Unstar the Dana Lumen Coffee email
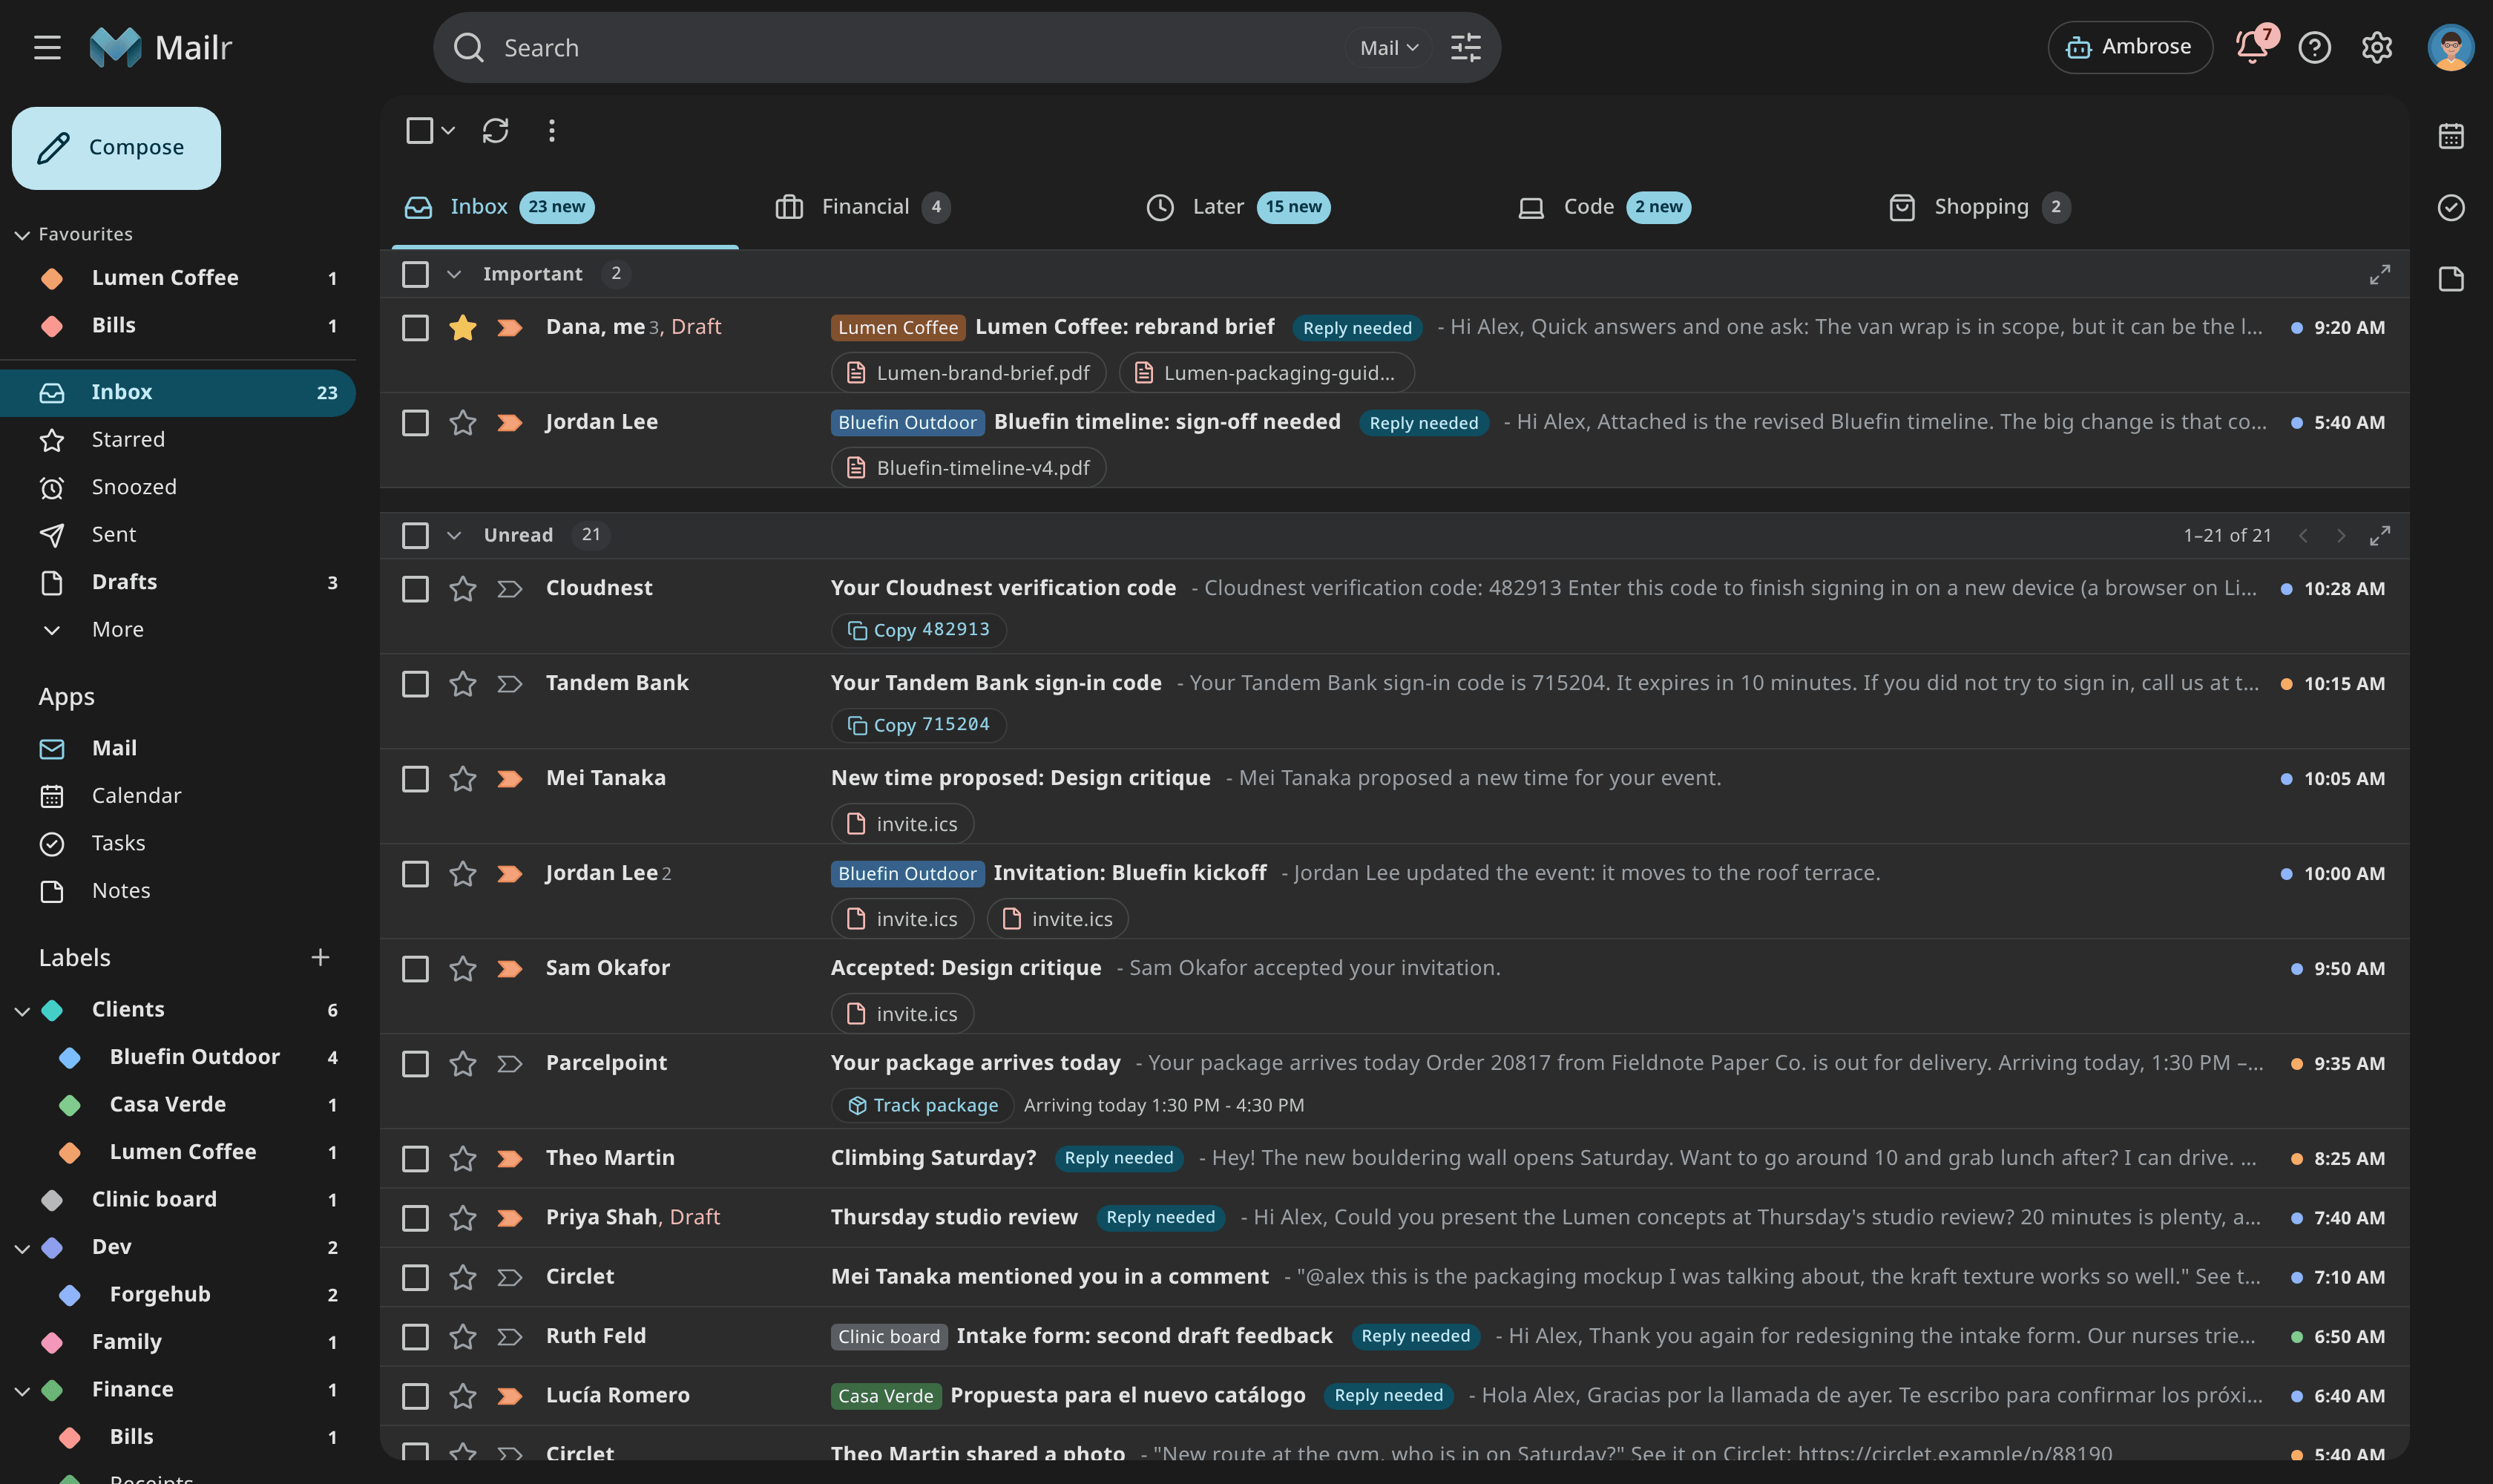The image size is (2493, 1484). [462, 327]
